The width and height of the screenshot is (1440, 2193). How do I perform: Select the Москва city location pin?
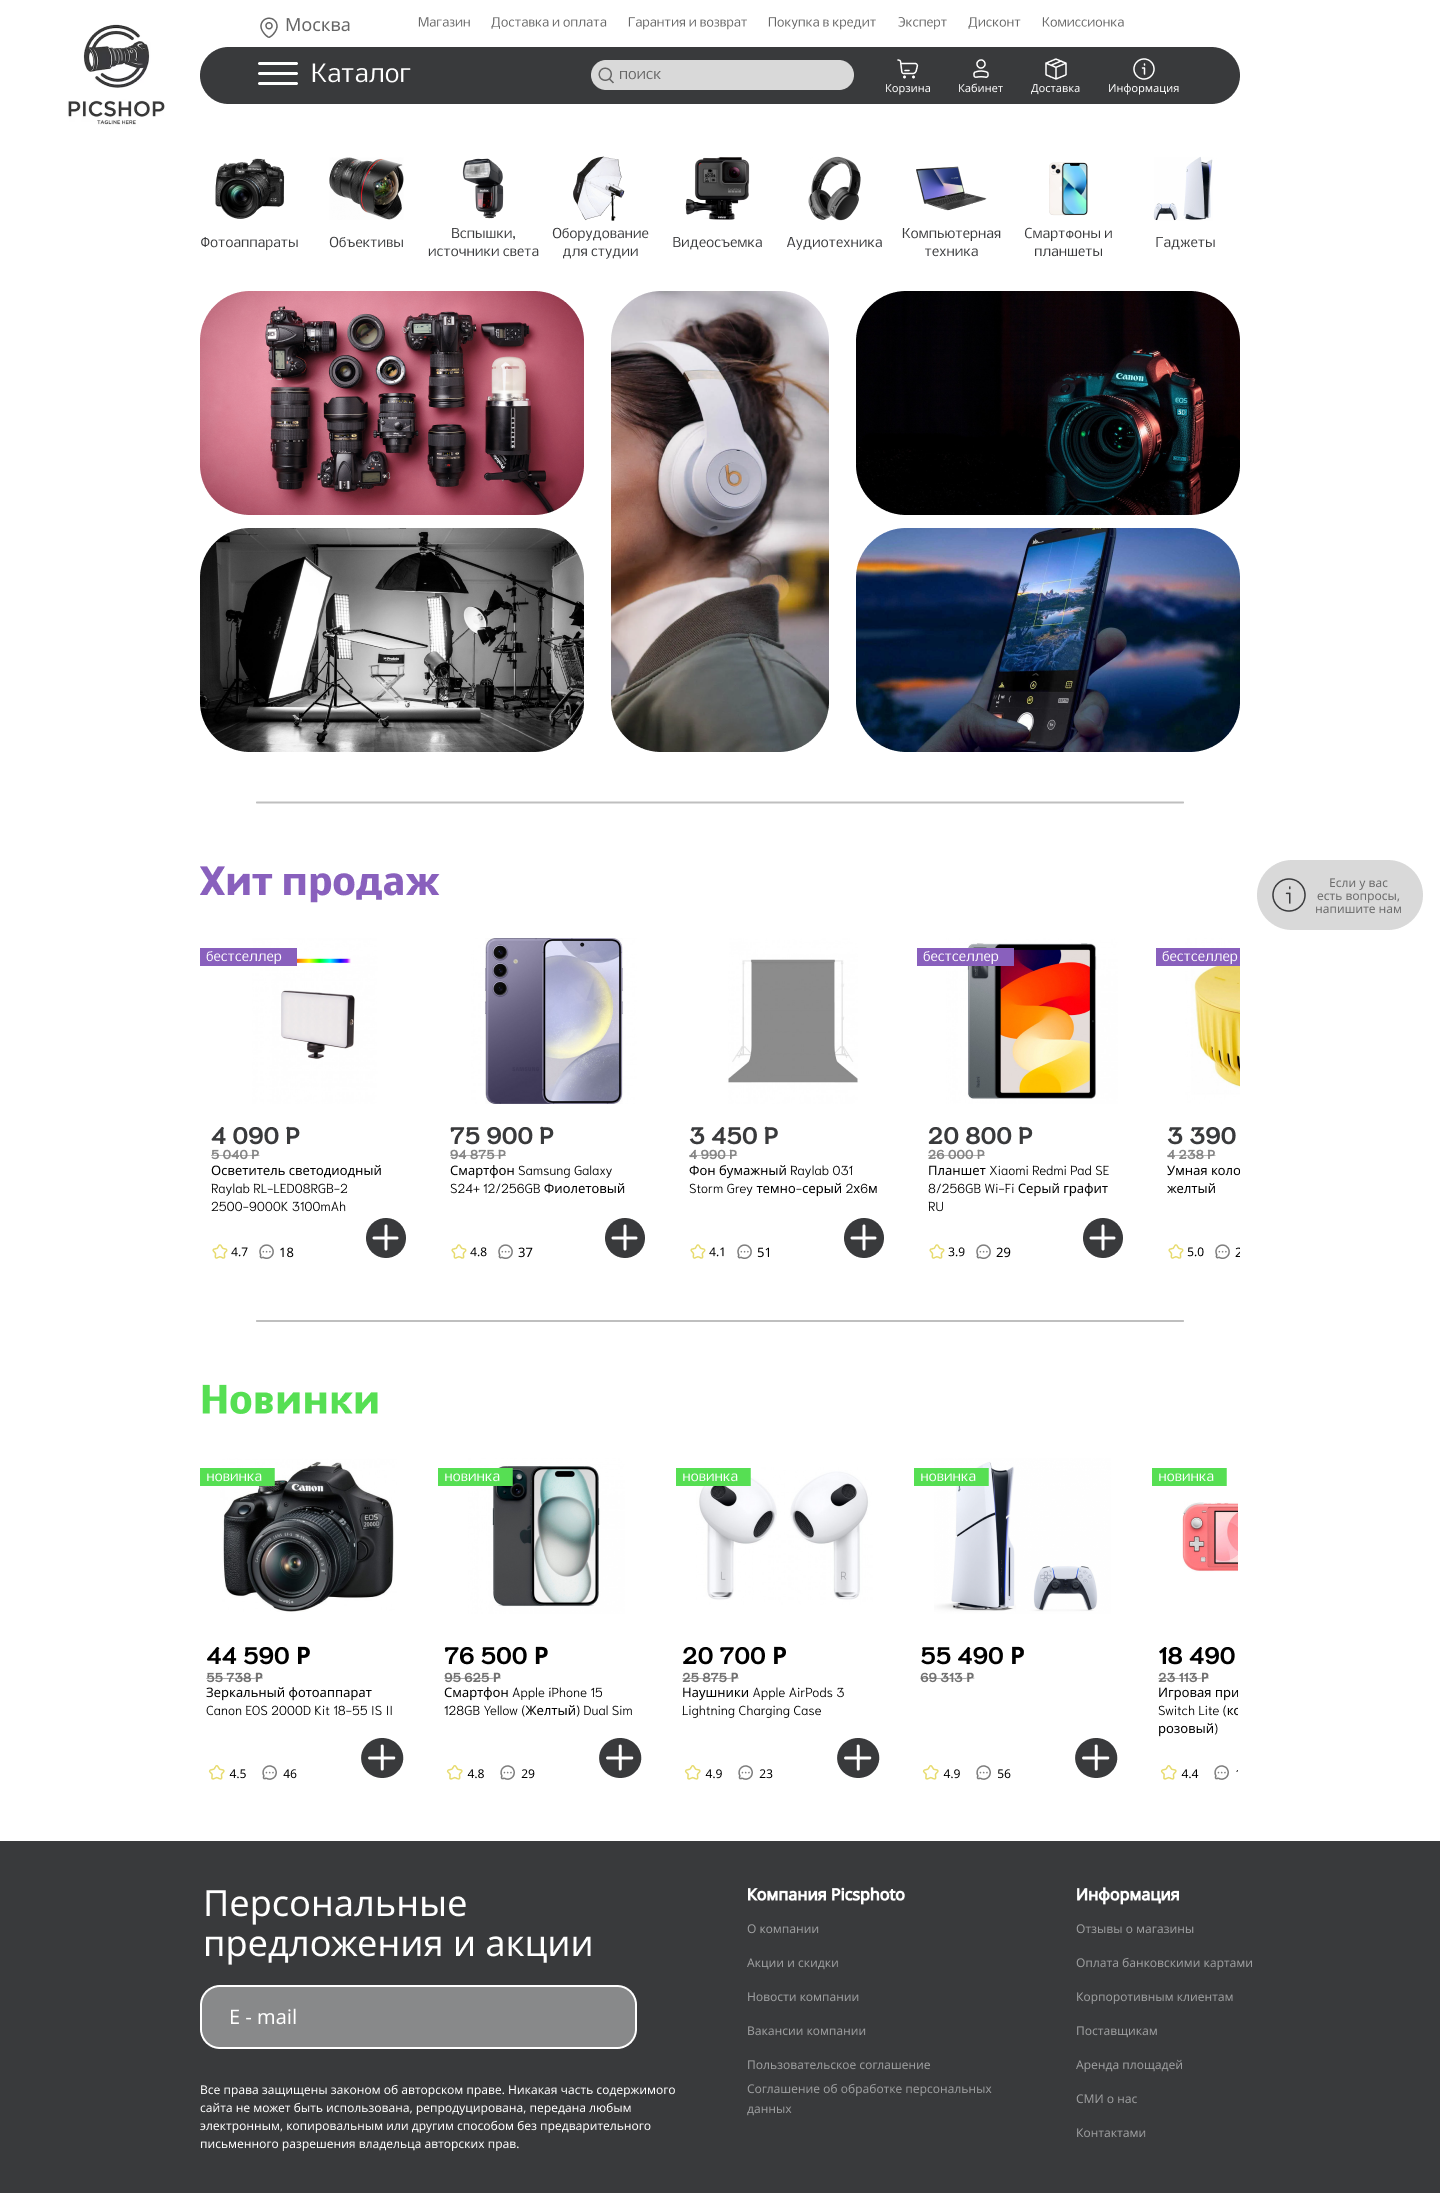[268, 26]
